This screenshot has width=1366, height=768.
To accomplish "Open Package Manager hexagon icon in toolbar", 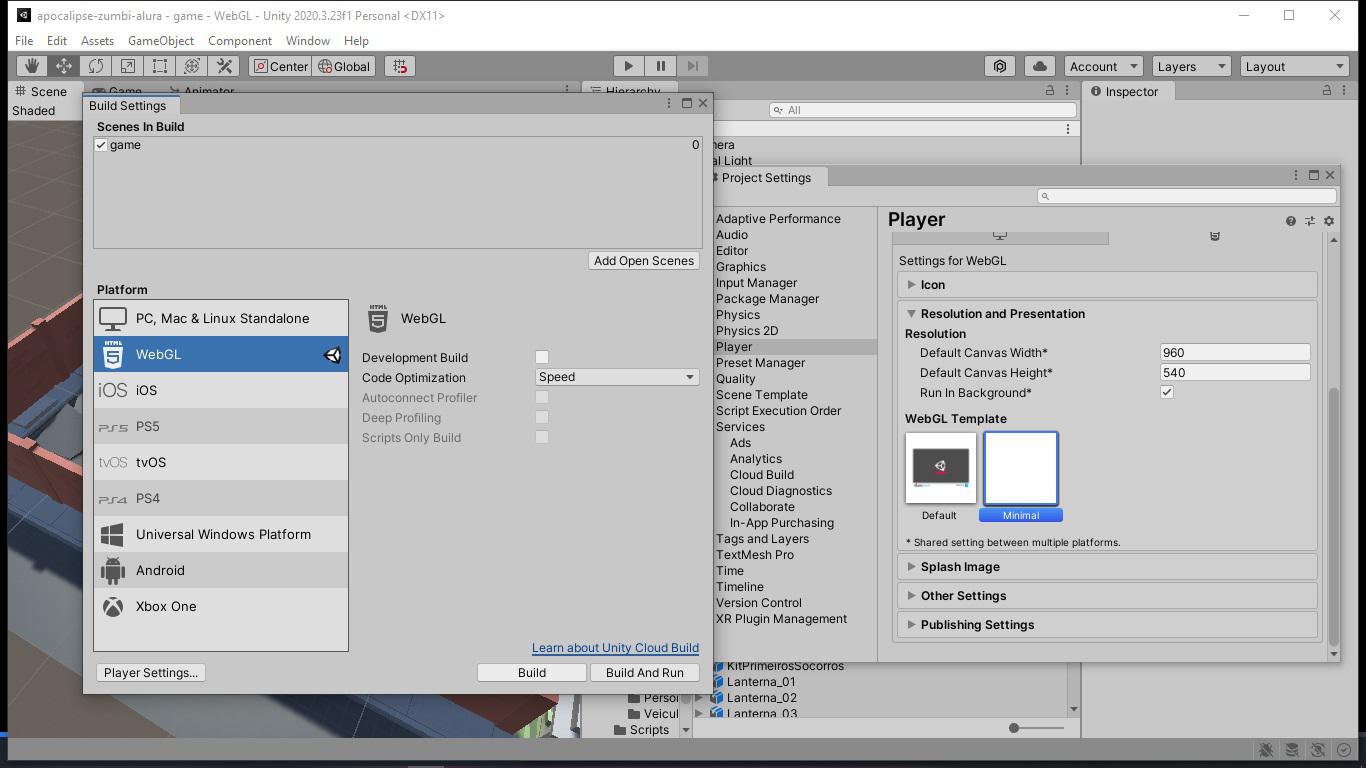I will pyautogui.click(x=1000, y=66).
